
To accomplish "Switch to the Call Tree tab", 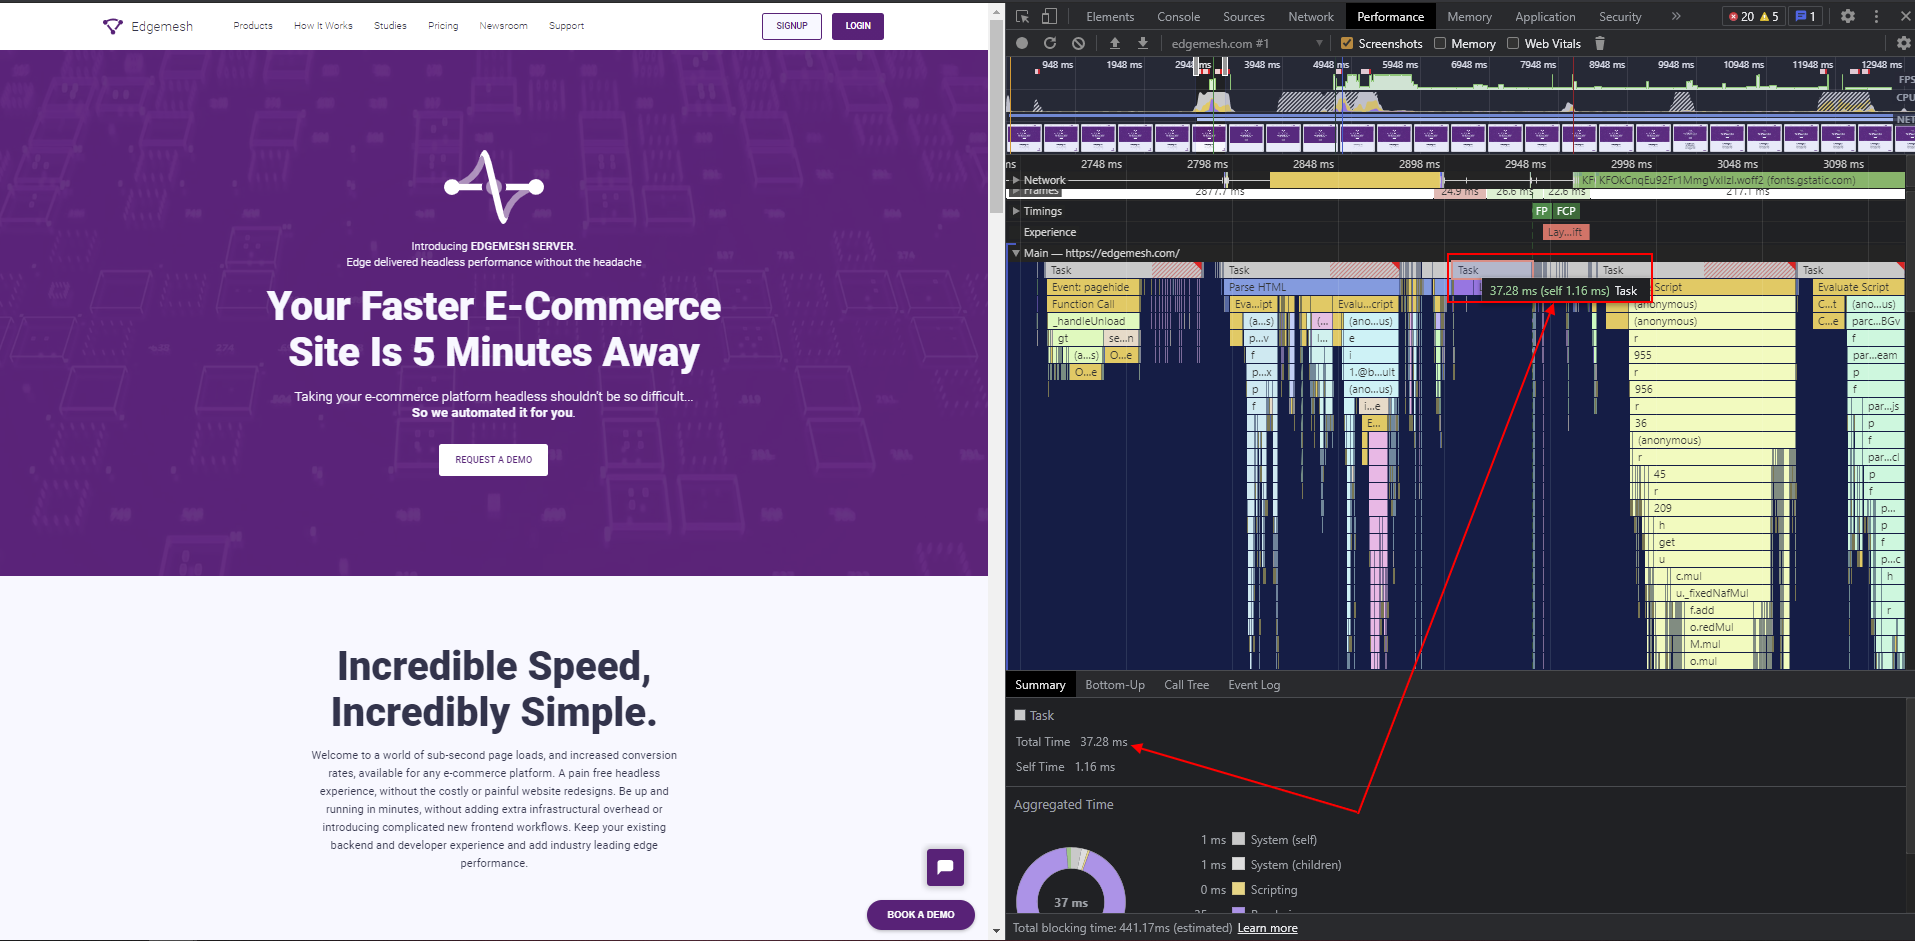I will [x=1186, y=684].
